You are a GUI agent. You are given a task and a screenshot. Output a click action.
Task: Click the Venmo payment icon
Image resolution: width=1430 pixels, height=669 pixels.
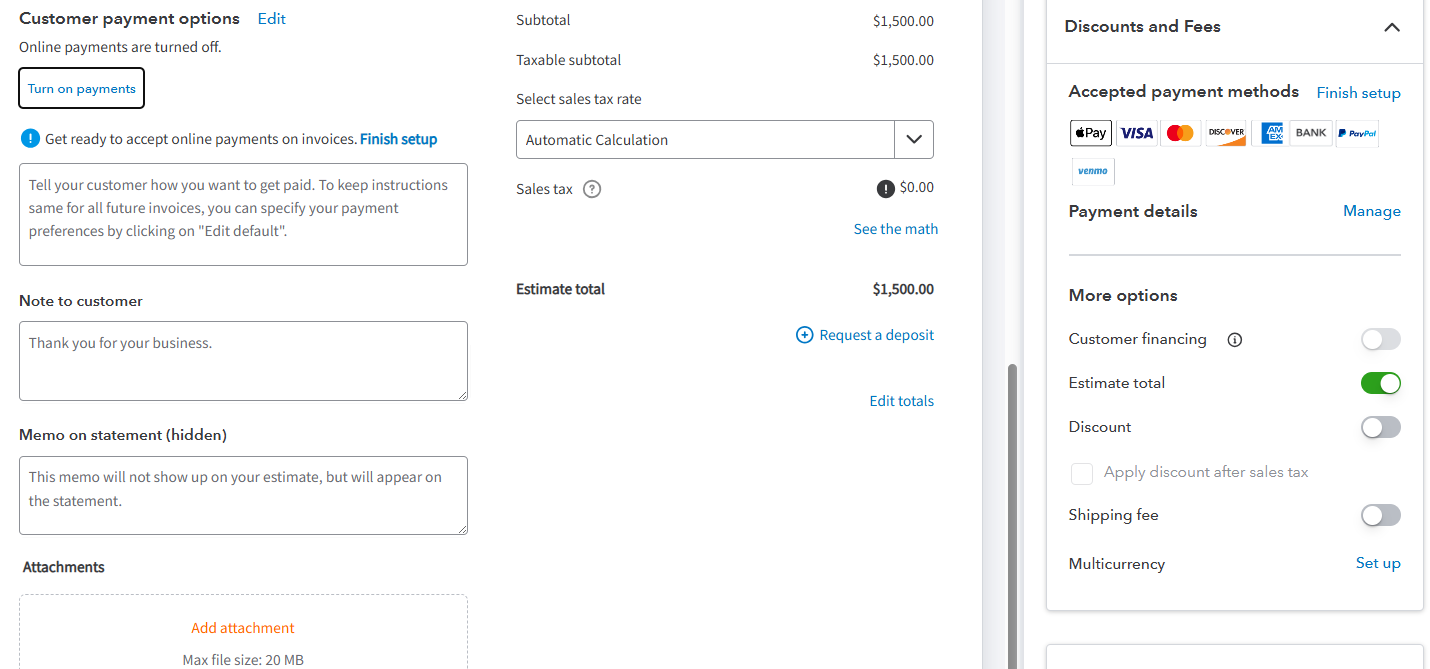click(1092, 171)
